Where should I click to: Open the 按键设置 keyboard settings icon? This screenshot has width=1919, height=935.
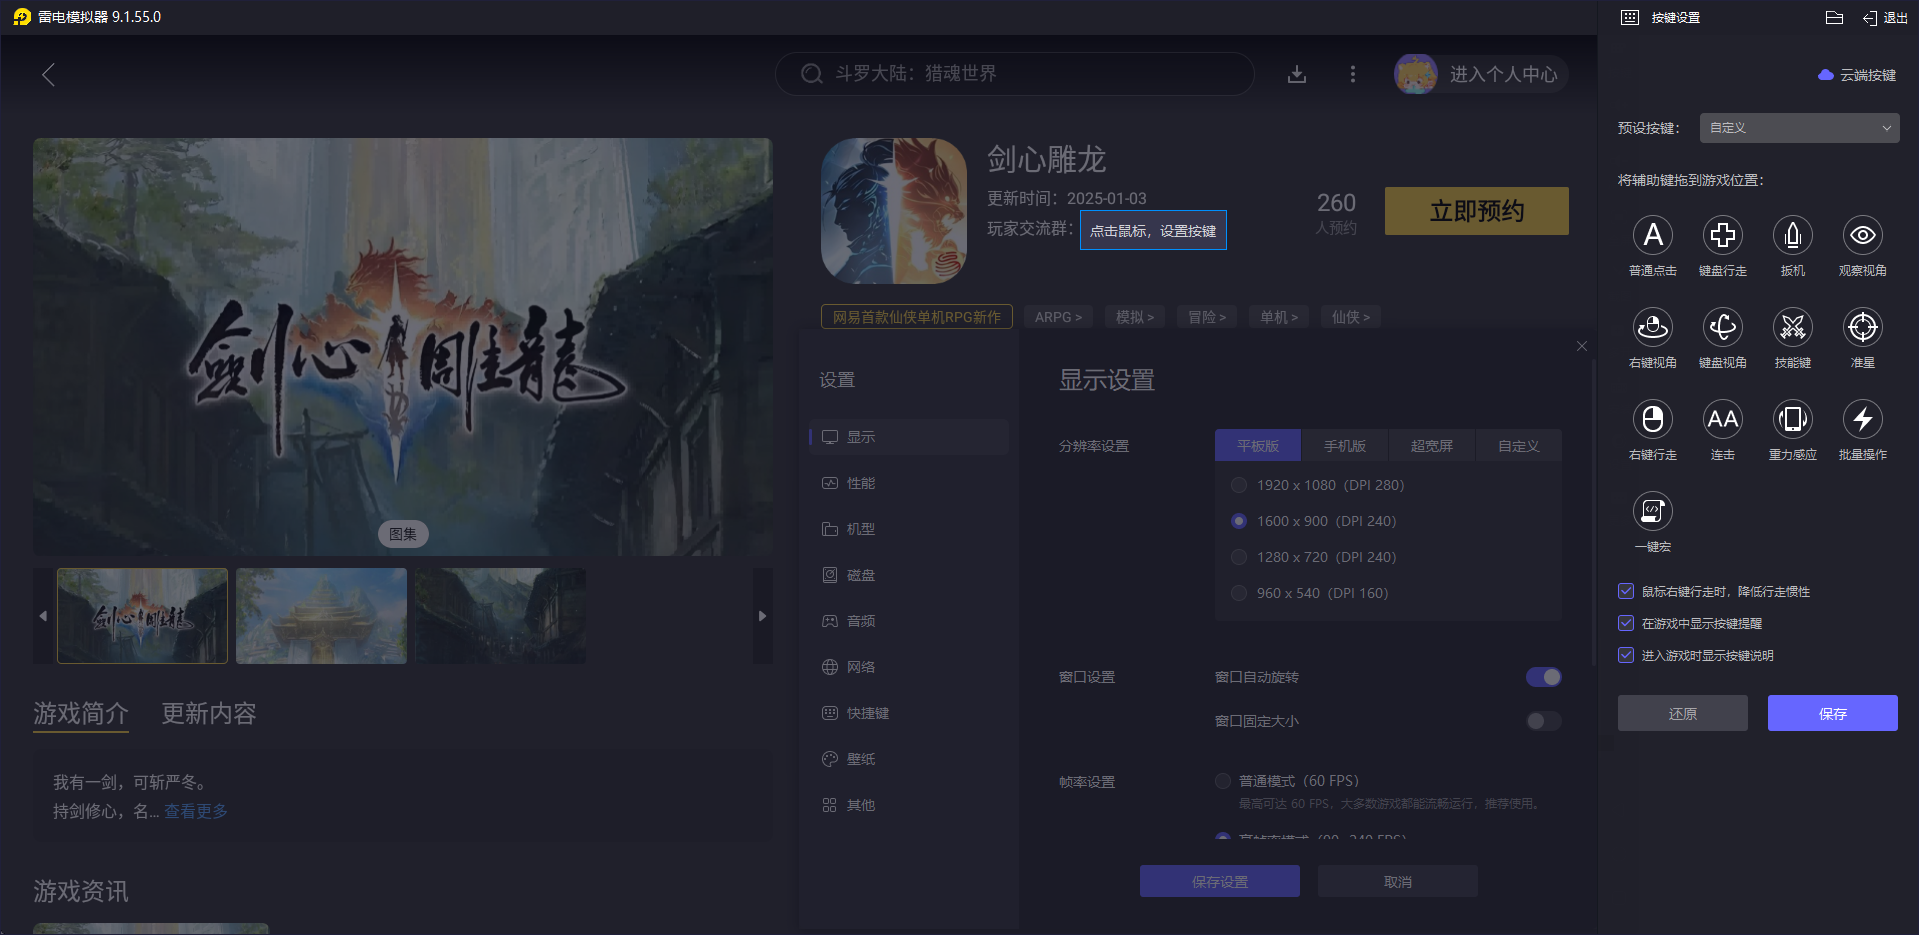[1630, 17]
